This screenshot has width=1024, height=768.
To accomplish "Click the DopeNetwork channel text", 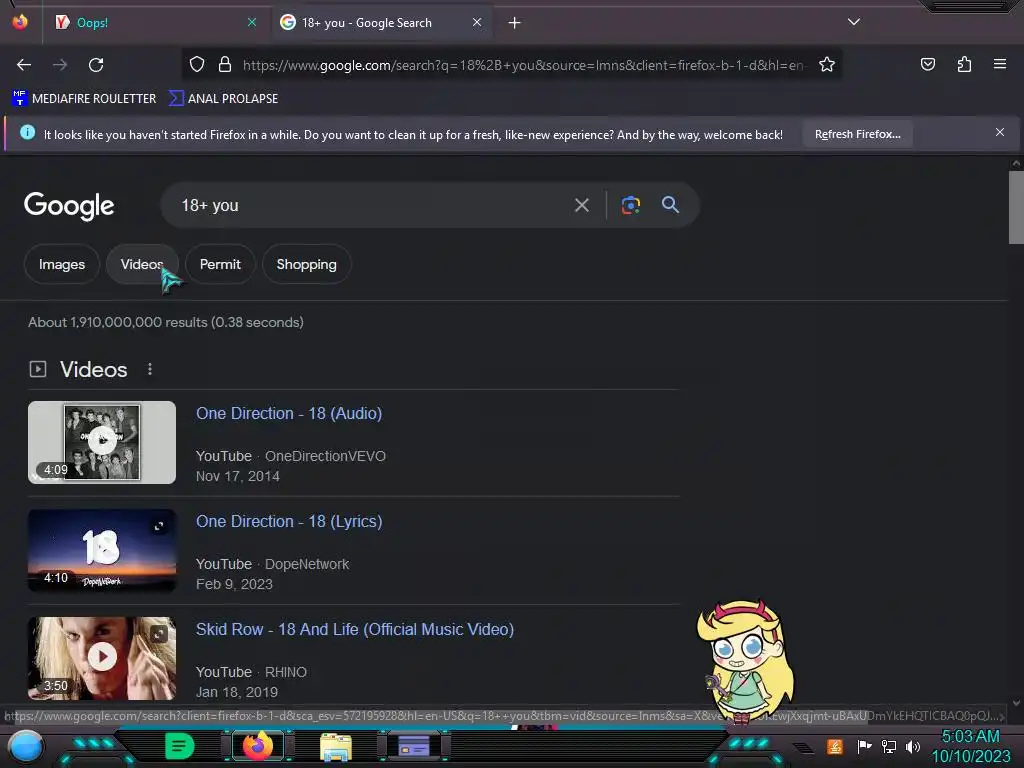I will tap(307, 564).
